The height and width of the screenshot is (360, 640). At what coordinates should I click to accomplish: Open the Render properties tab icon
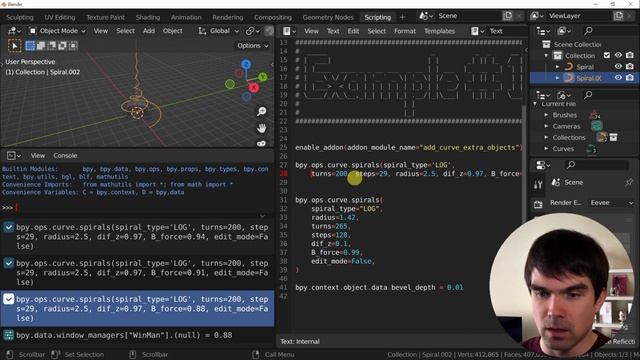[538, 204]
